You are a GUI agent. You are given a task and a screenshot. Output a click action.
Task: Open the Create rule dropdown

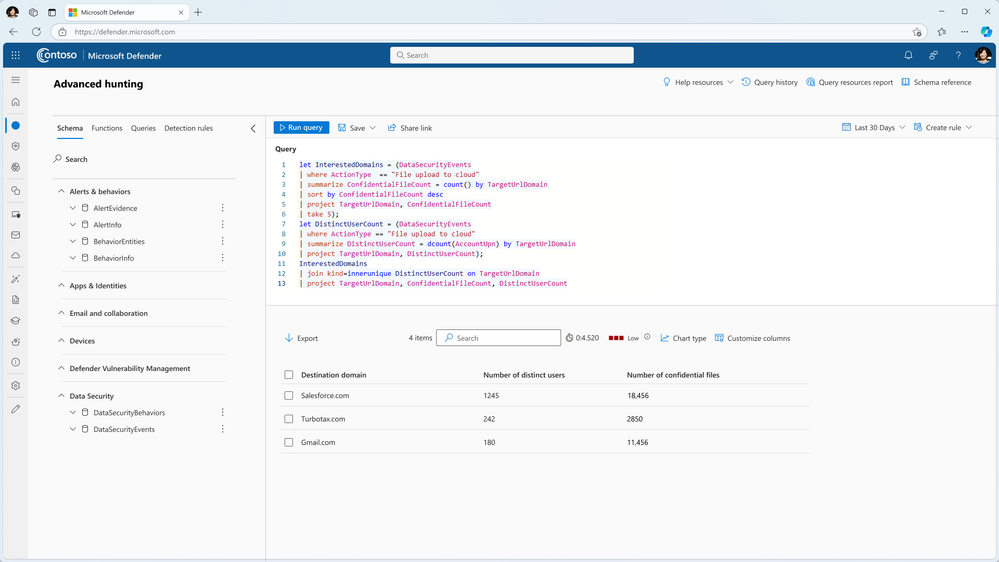(943, 127)
